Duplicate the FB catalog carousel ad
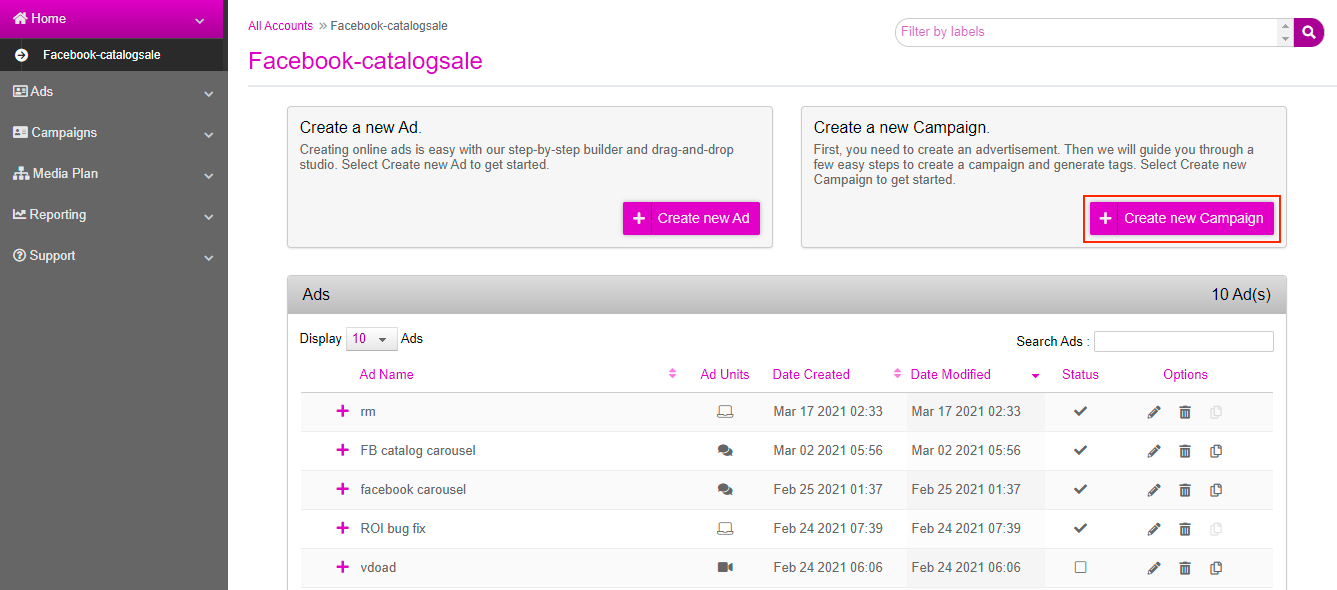The width and height of the screenshot is (1337, 590). pos(1216,451)
